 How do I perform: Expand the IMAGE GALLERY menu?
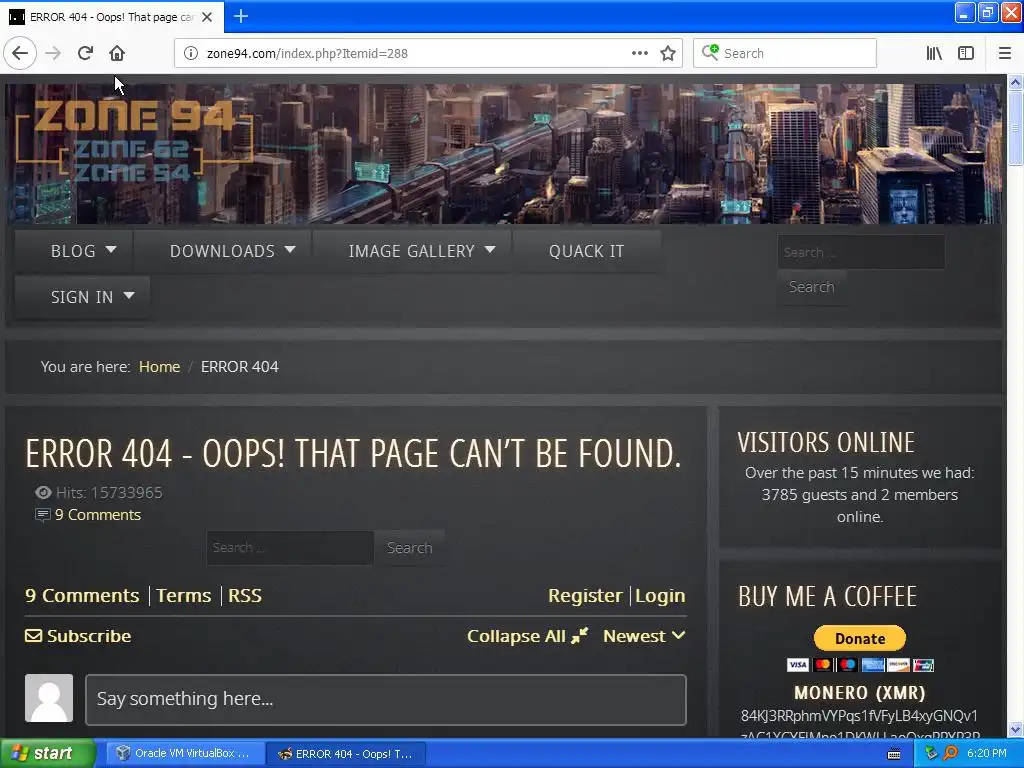[x=411, y=251]
